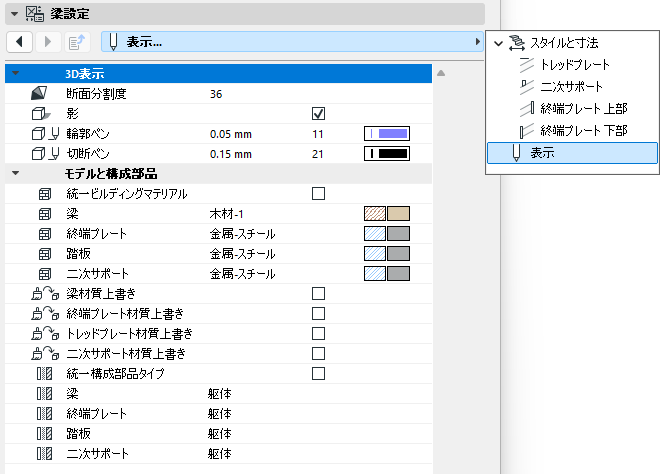Go back with the left arrow button
This screenshot has height=474, width=665.
point(20,42)
